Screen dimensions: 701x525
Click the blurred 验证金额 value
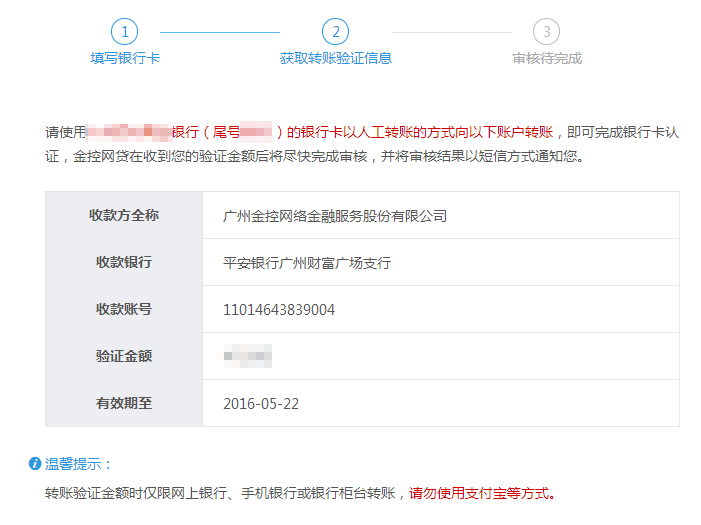[248, 356]
